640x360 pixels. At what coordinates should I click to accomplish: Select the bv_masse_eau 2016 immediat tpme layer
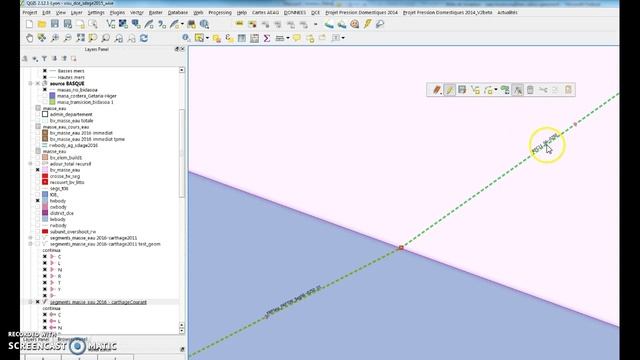87,139
